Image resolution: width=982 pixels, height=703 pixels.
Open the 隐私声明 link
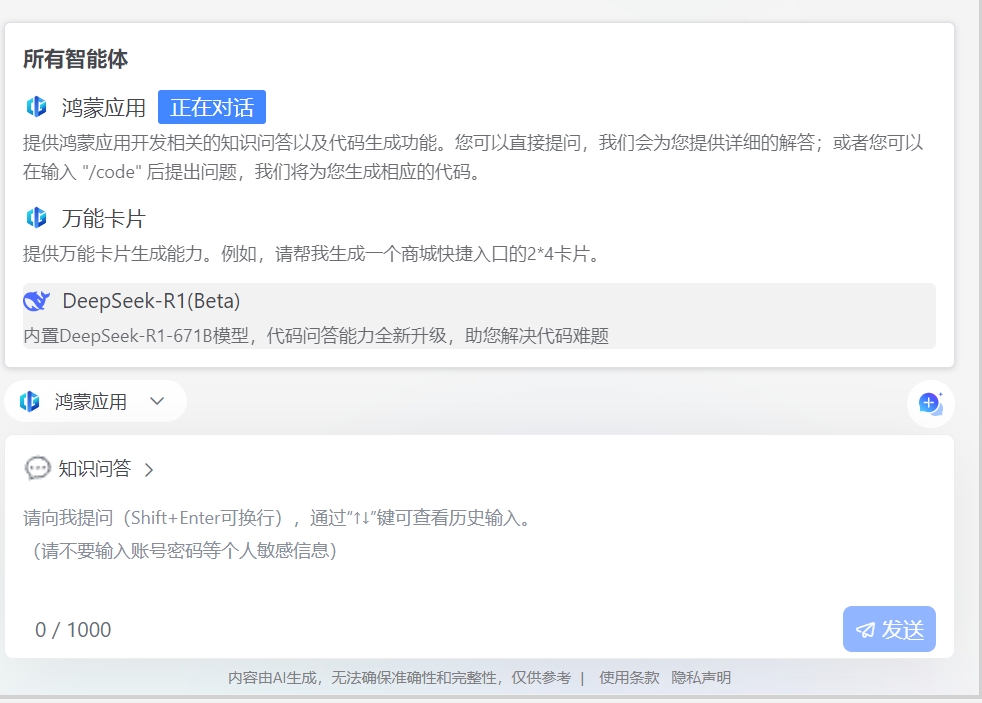701,678
